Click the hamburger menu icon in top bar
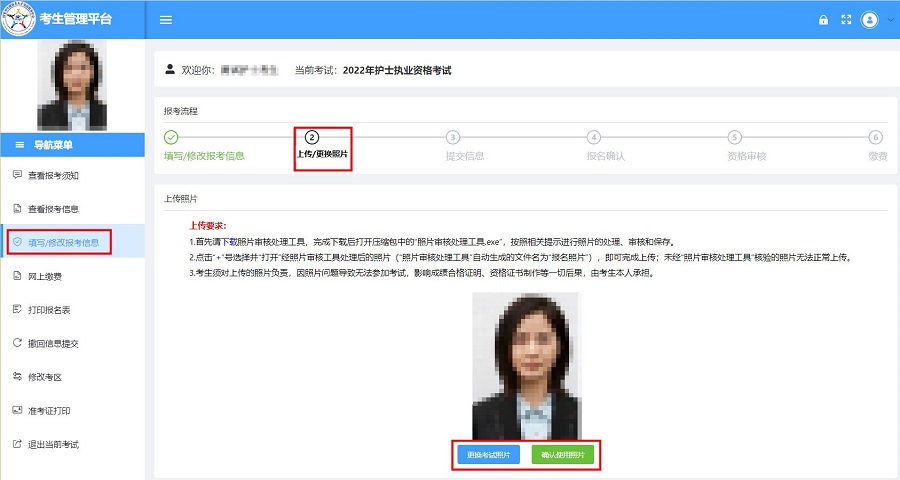 166,20
